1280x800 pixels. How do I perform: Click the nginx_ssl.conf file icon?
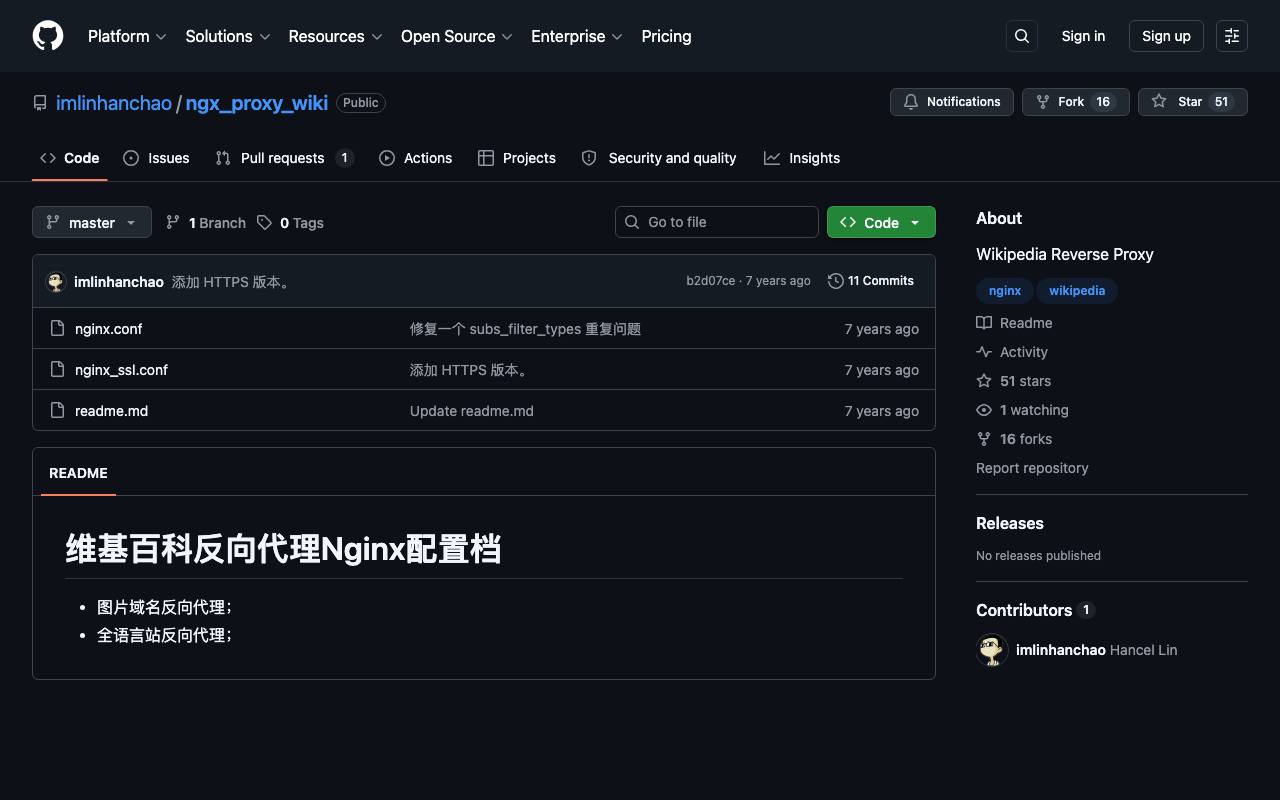click(58, 369)
